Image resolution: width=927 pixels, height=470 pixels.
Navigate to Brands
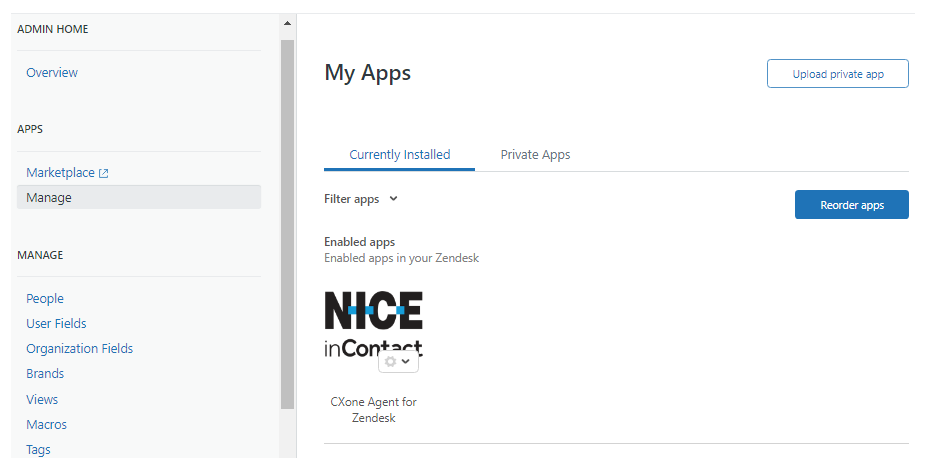tap(45, 374)
